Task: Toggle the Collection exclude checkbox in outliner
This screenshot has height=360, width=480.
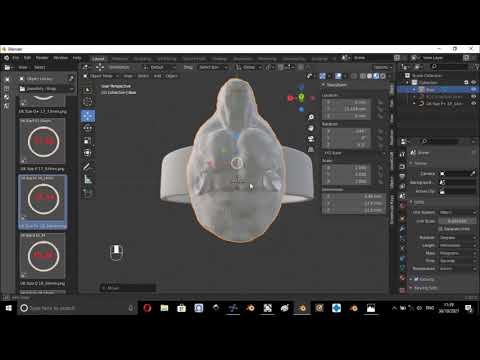Action: coord(466,82)
